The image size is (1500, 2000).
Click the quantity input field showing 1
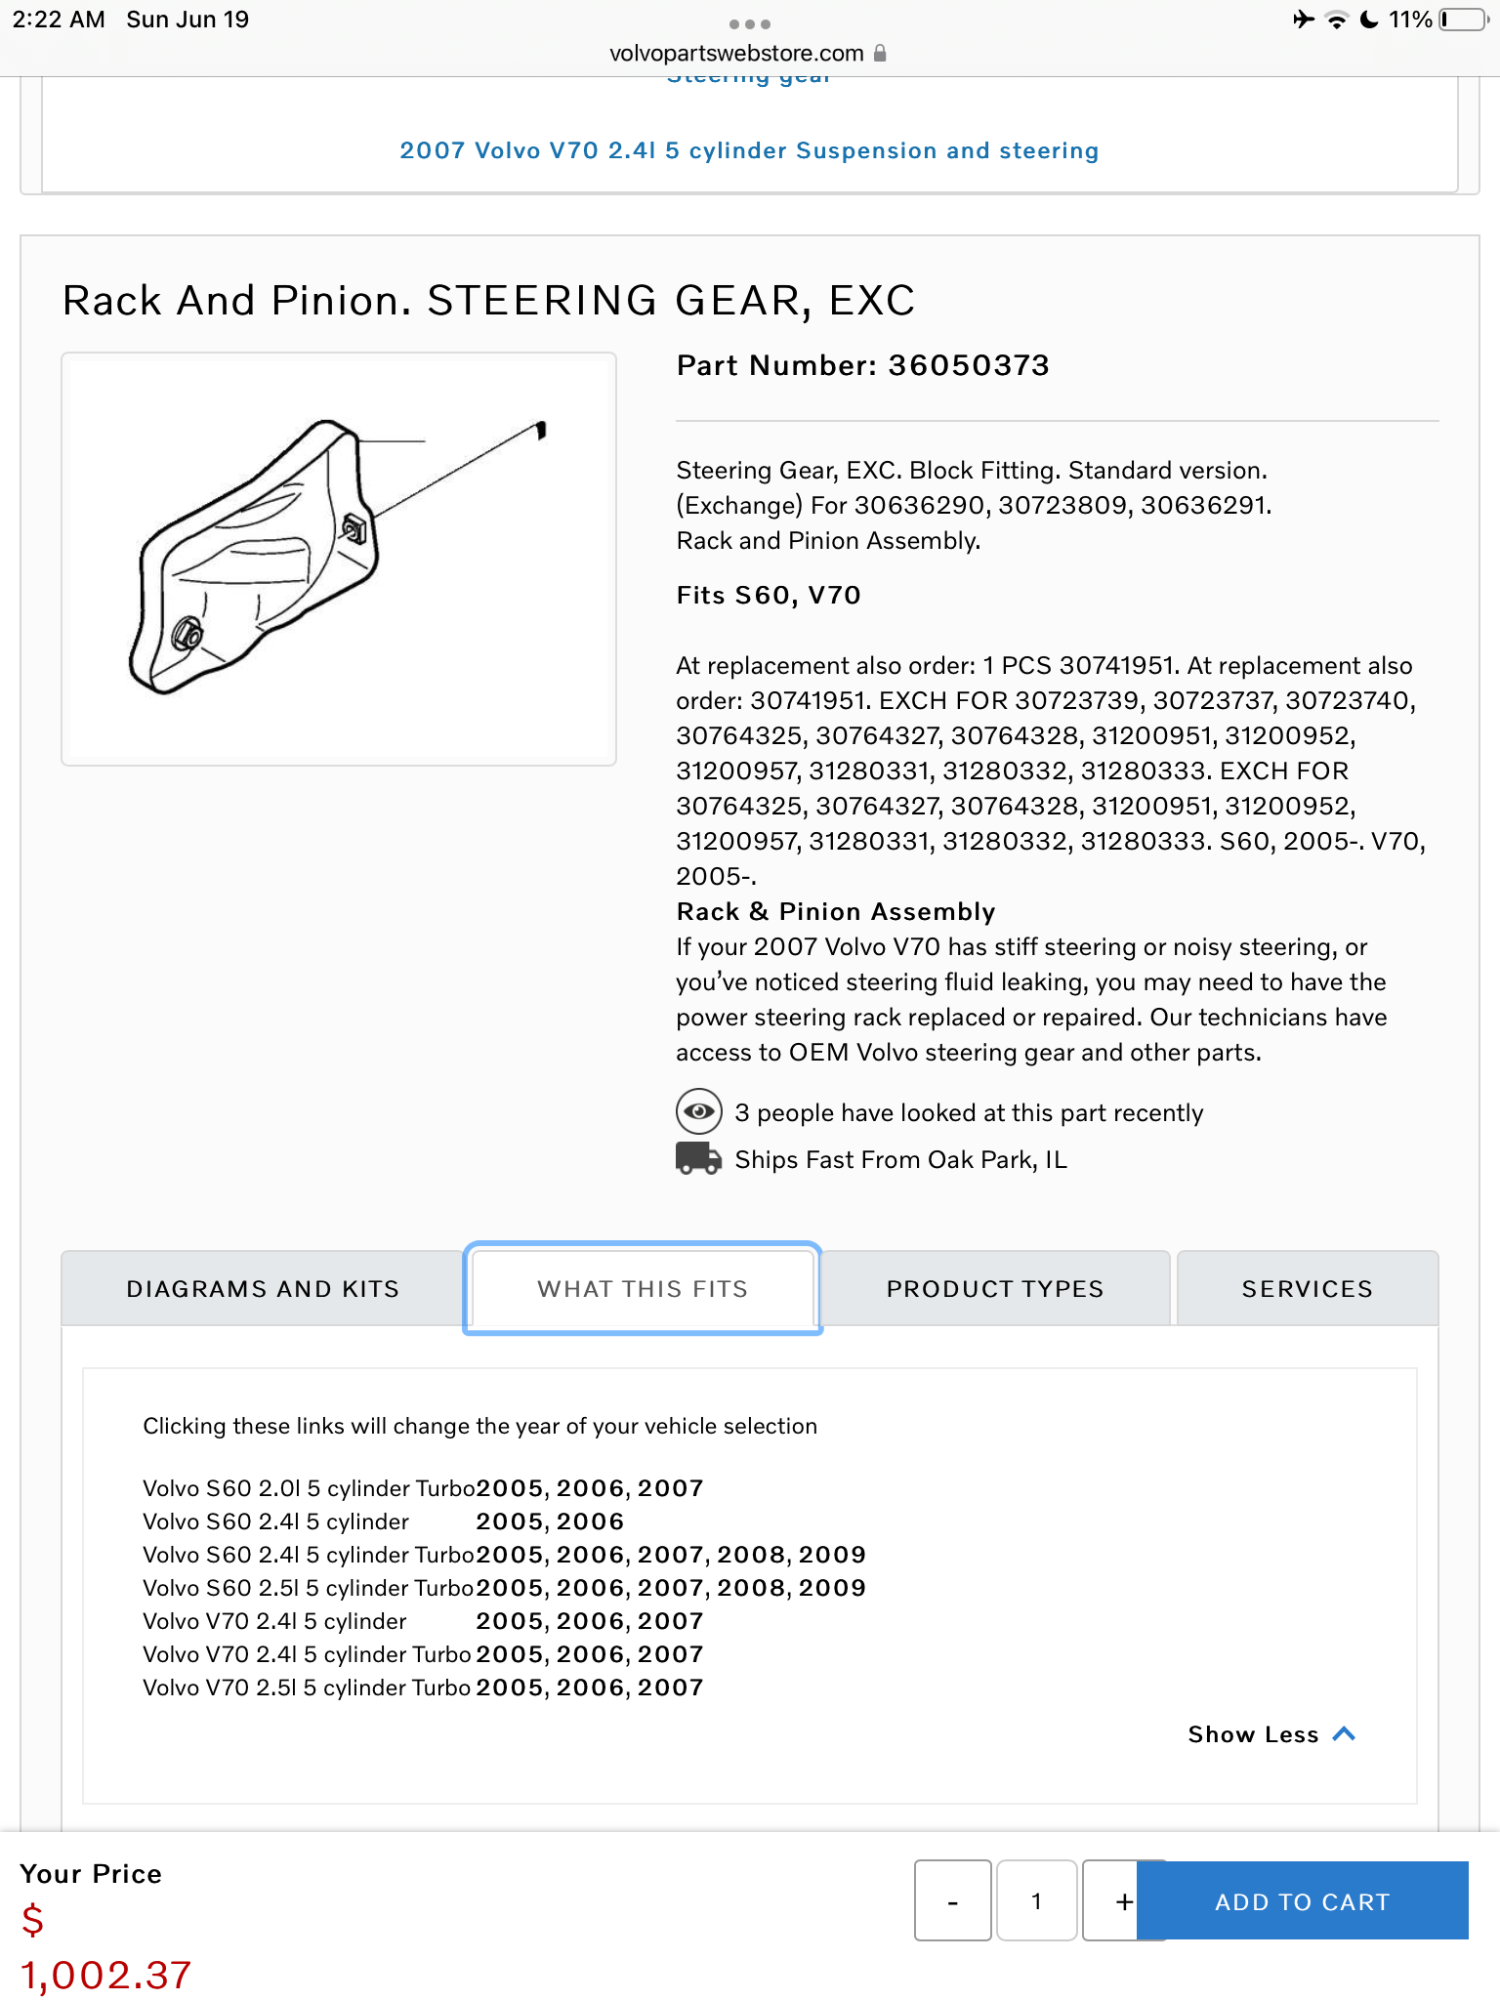pyautogui.click(x=1037, y=1901)
